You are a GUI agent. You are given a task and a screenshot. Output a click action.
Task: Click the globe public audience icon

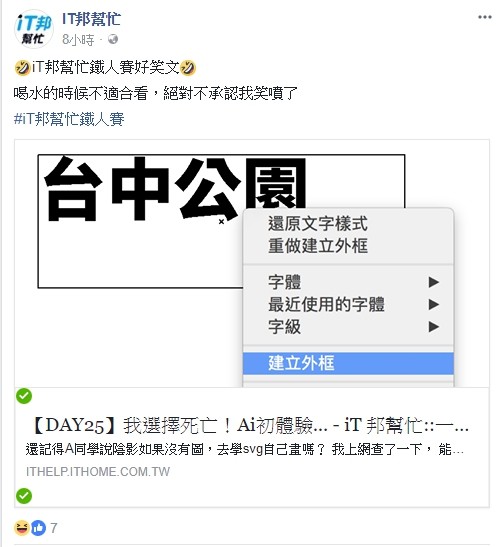tap(113, 39)
